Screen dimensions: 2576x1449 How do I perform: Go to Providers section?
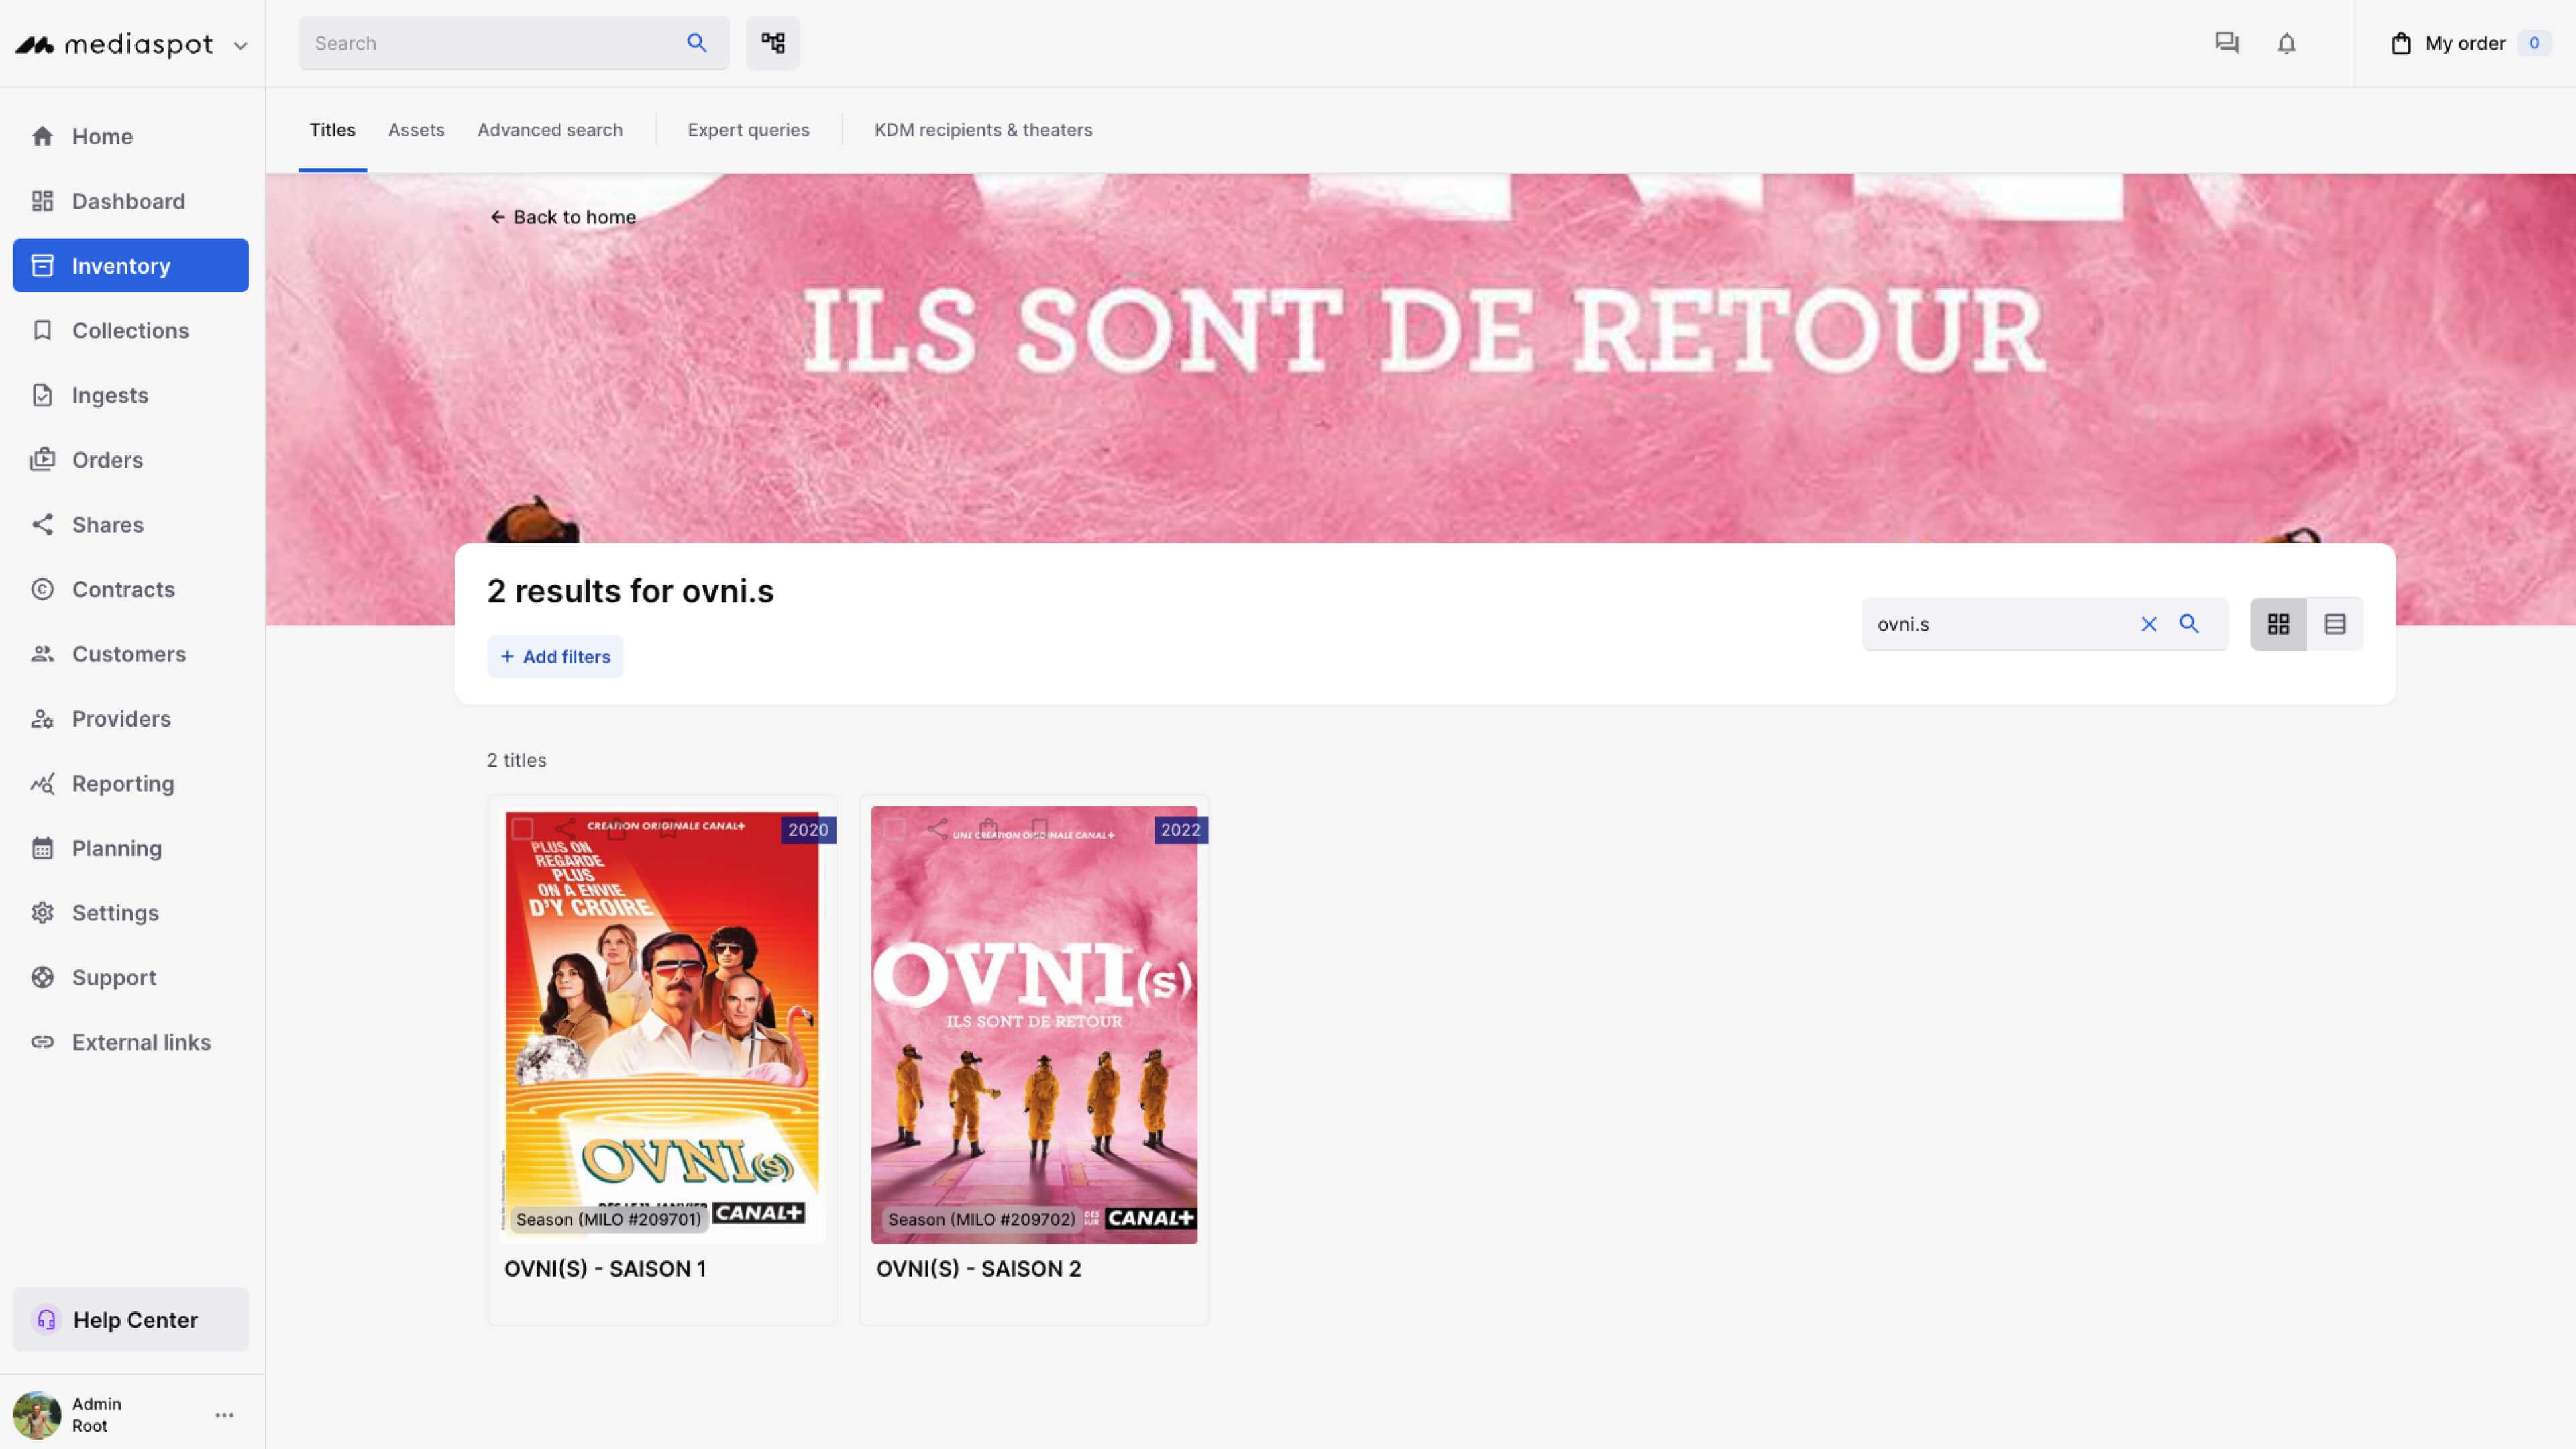coord(130,719)
